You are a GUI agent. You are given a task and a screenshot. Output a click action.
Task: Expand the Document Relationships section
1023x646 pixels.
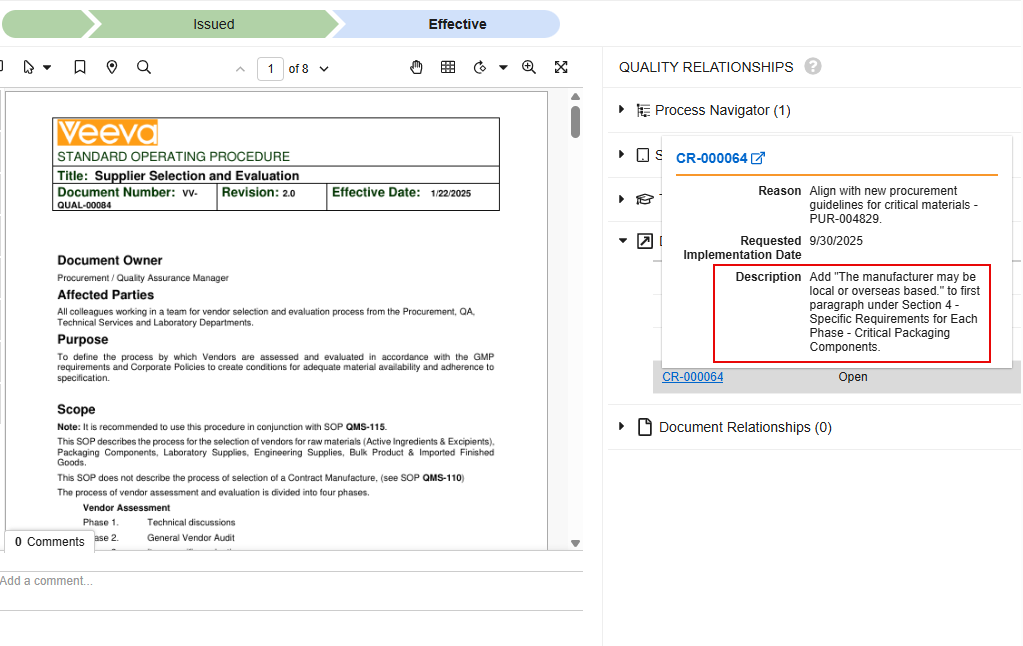[x=622, y=427]
